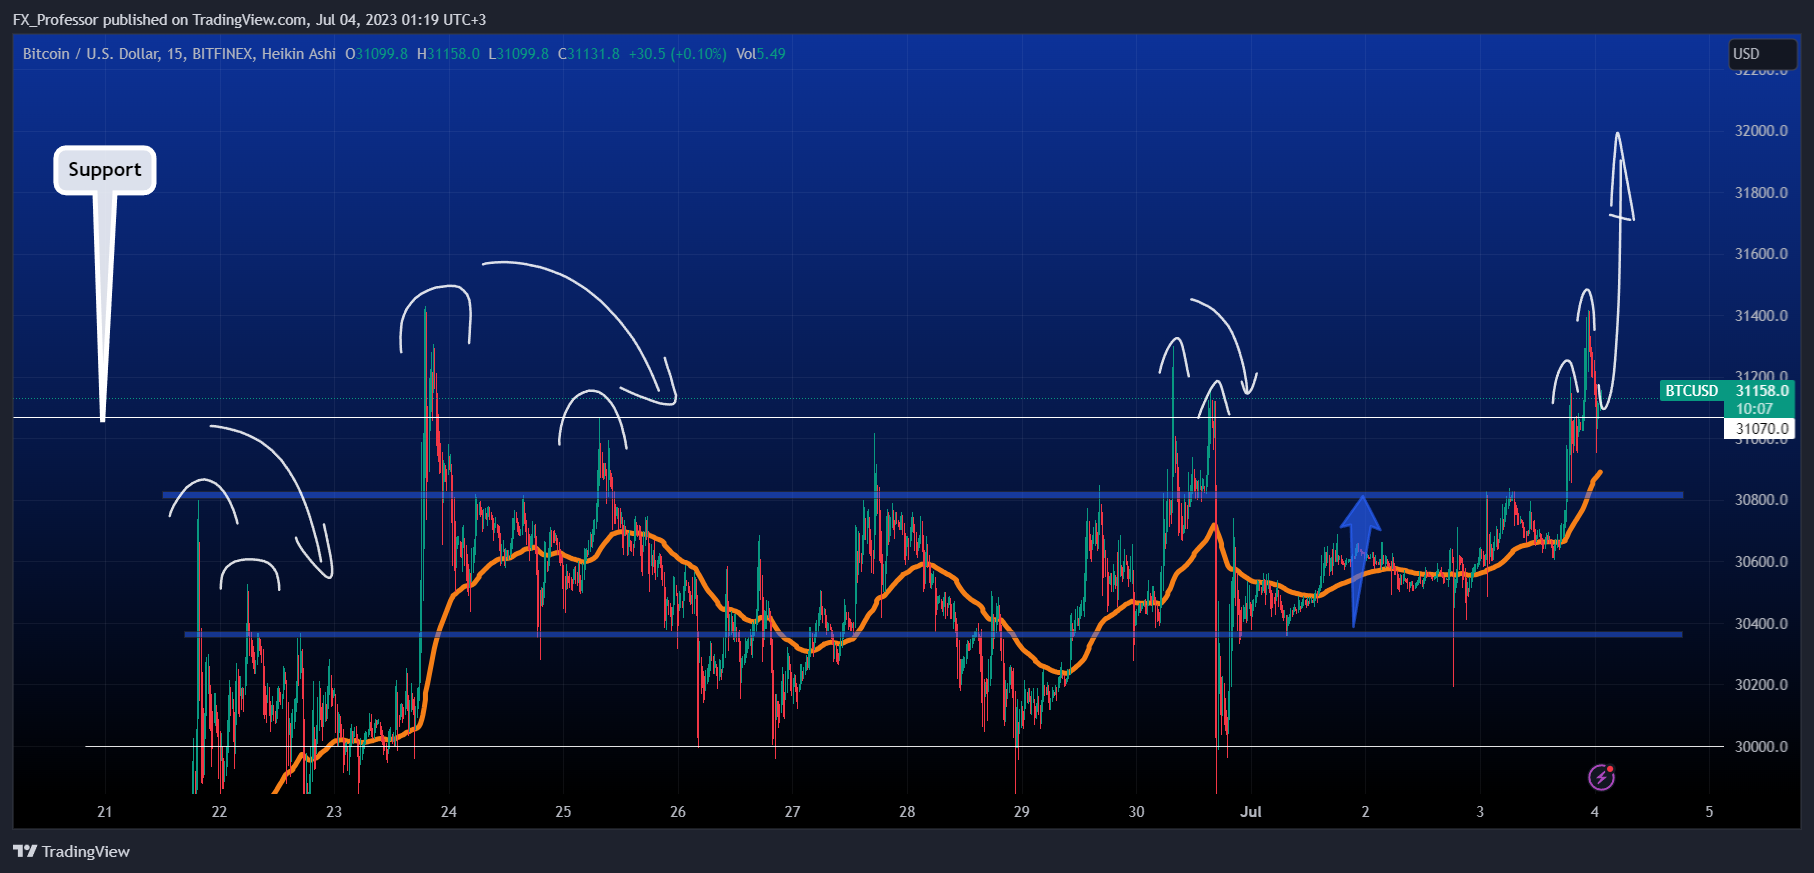Click date label 23 on time axis
Viewport: 1814px width, 873px height.
334,812
